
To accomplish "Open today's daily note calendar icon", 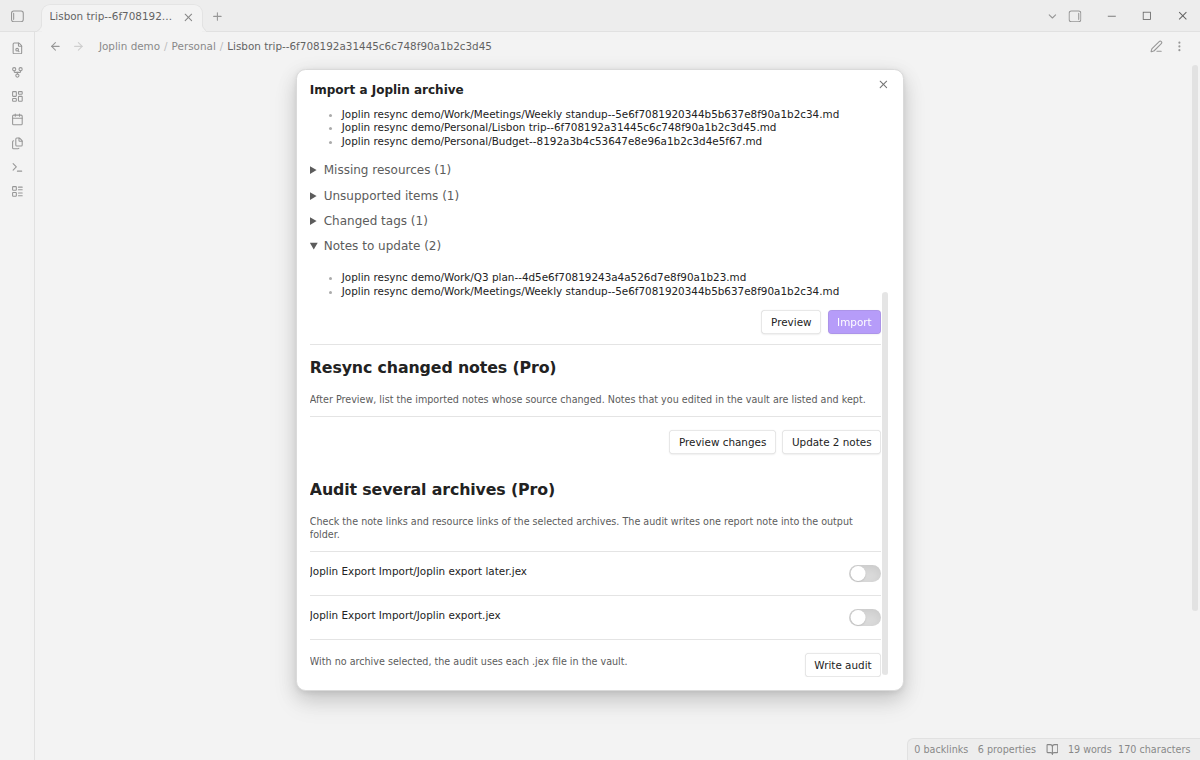I will pos(17,119).
